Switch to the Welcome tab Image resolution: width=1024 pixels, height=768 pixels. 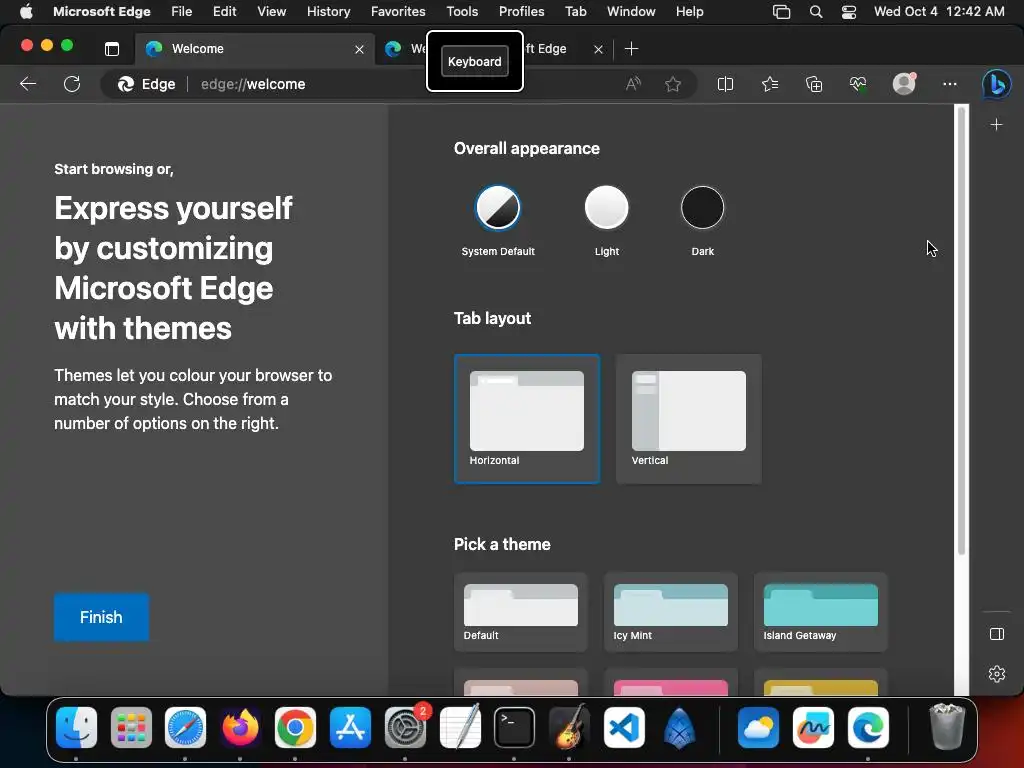255,49
